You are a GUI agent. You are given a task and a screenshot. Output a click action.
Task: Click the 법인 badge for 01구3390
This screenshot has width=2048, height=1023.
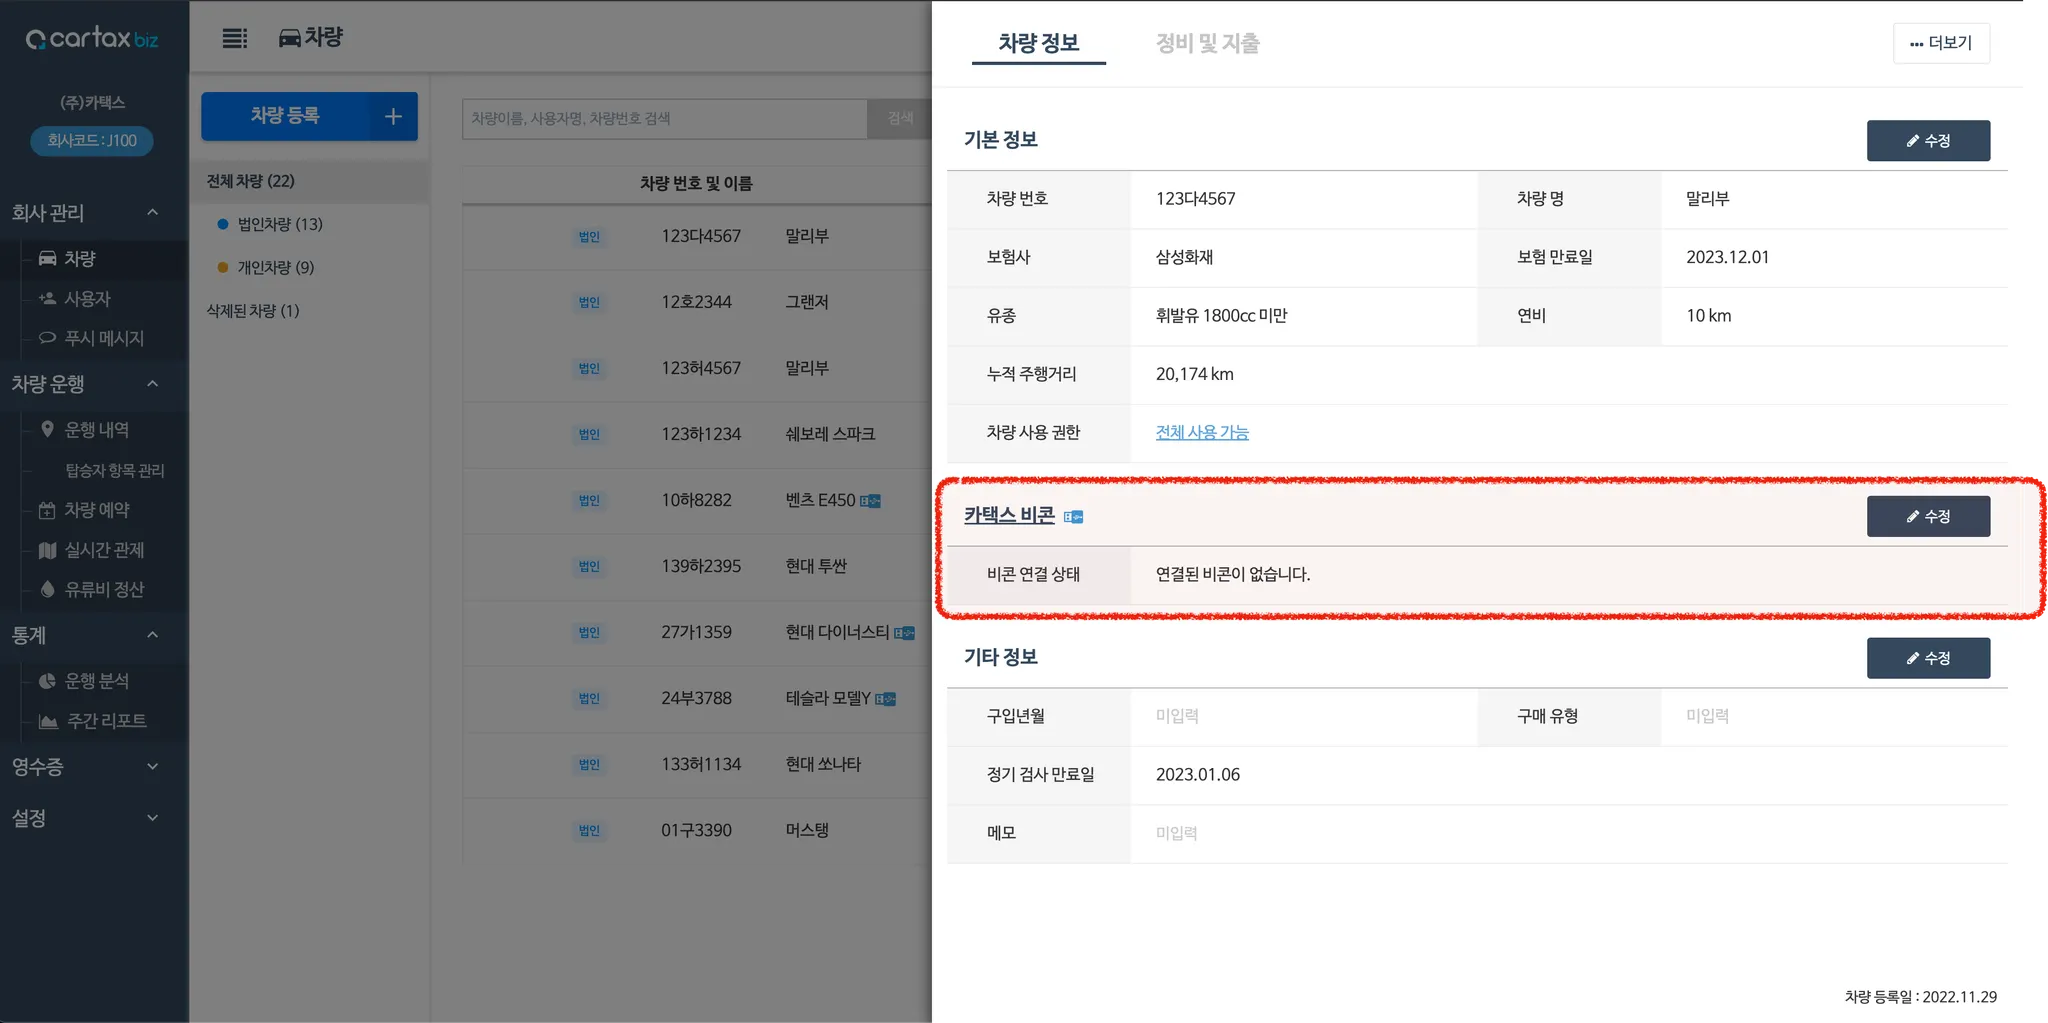point(589,831)
